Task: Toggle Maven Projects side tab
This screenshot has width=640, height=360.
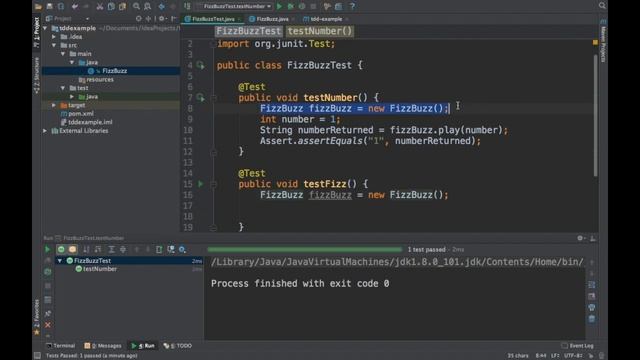Action: 603,41
